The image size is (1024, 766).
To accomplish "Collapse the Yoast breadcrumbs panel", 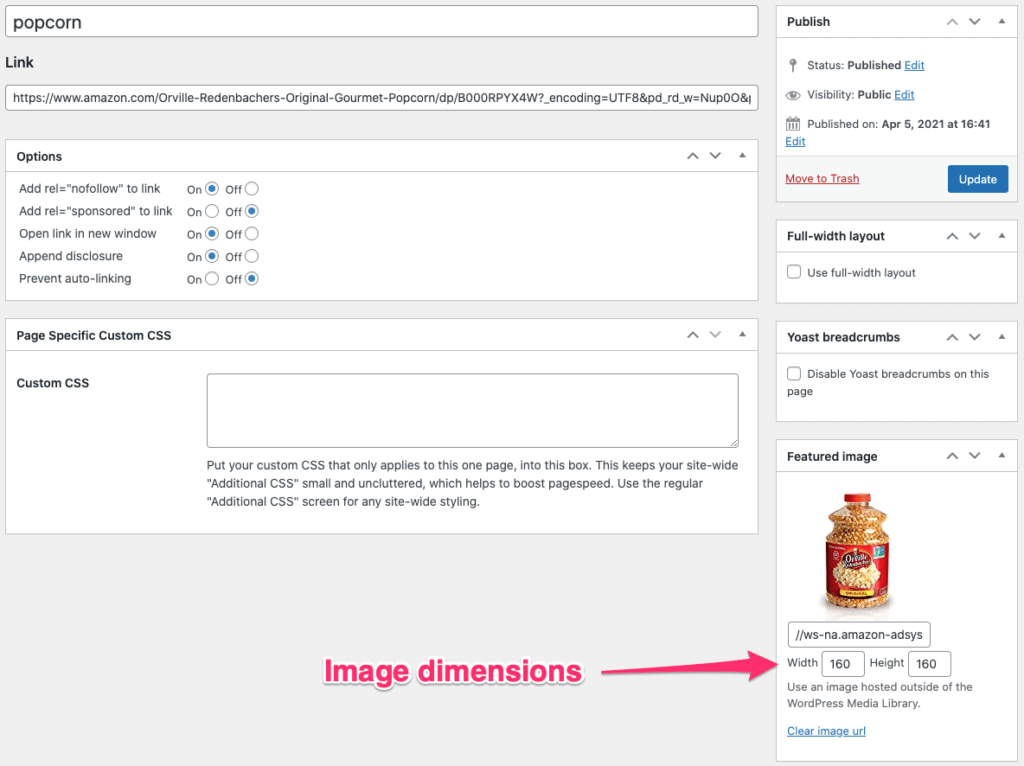I will pos(1002,337).
